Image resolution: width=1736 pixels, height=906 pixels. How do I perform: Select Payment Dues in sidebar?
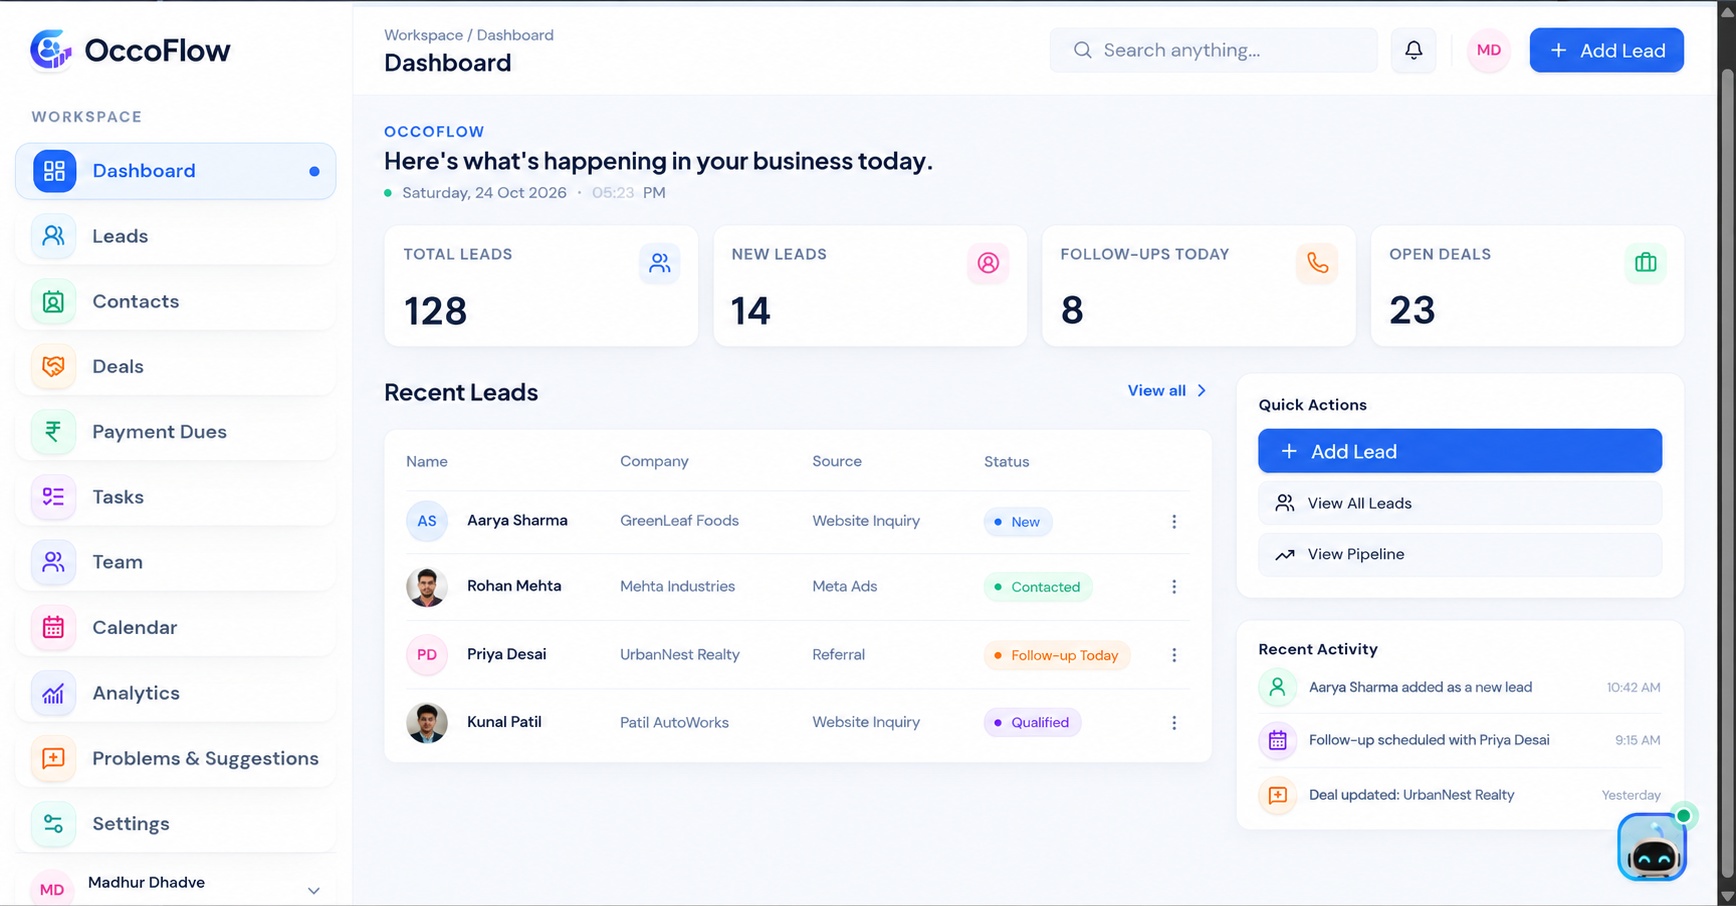[x=176, y=431]
